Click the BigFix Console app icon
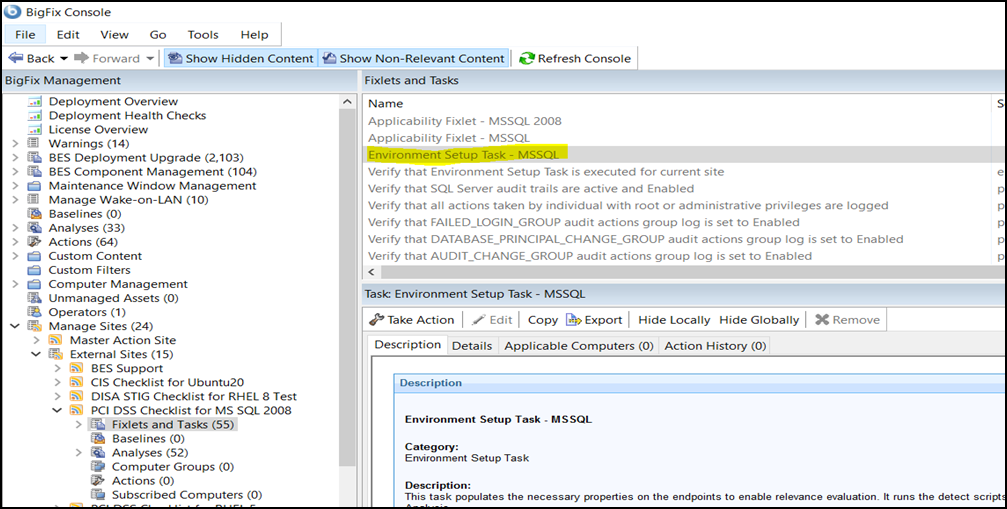Screen dimensions: 1007x509 pyautogui.click(x=12, y=12)
